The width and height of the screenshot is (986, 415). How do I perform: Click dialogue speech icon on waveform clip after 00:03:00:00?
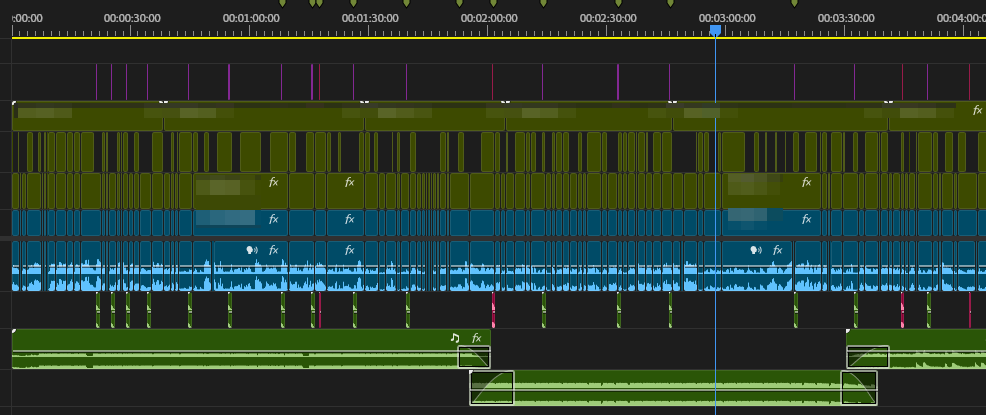pos(756,250)
